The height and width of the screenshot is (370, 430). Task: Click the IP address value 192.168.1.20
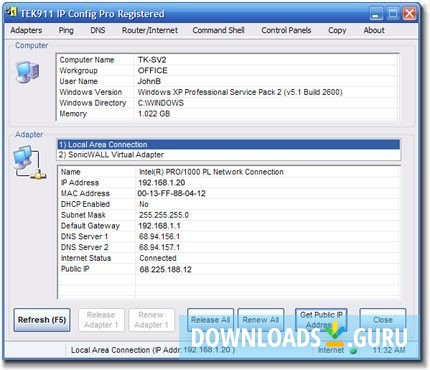pos(162,183)
